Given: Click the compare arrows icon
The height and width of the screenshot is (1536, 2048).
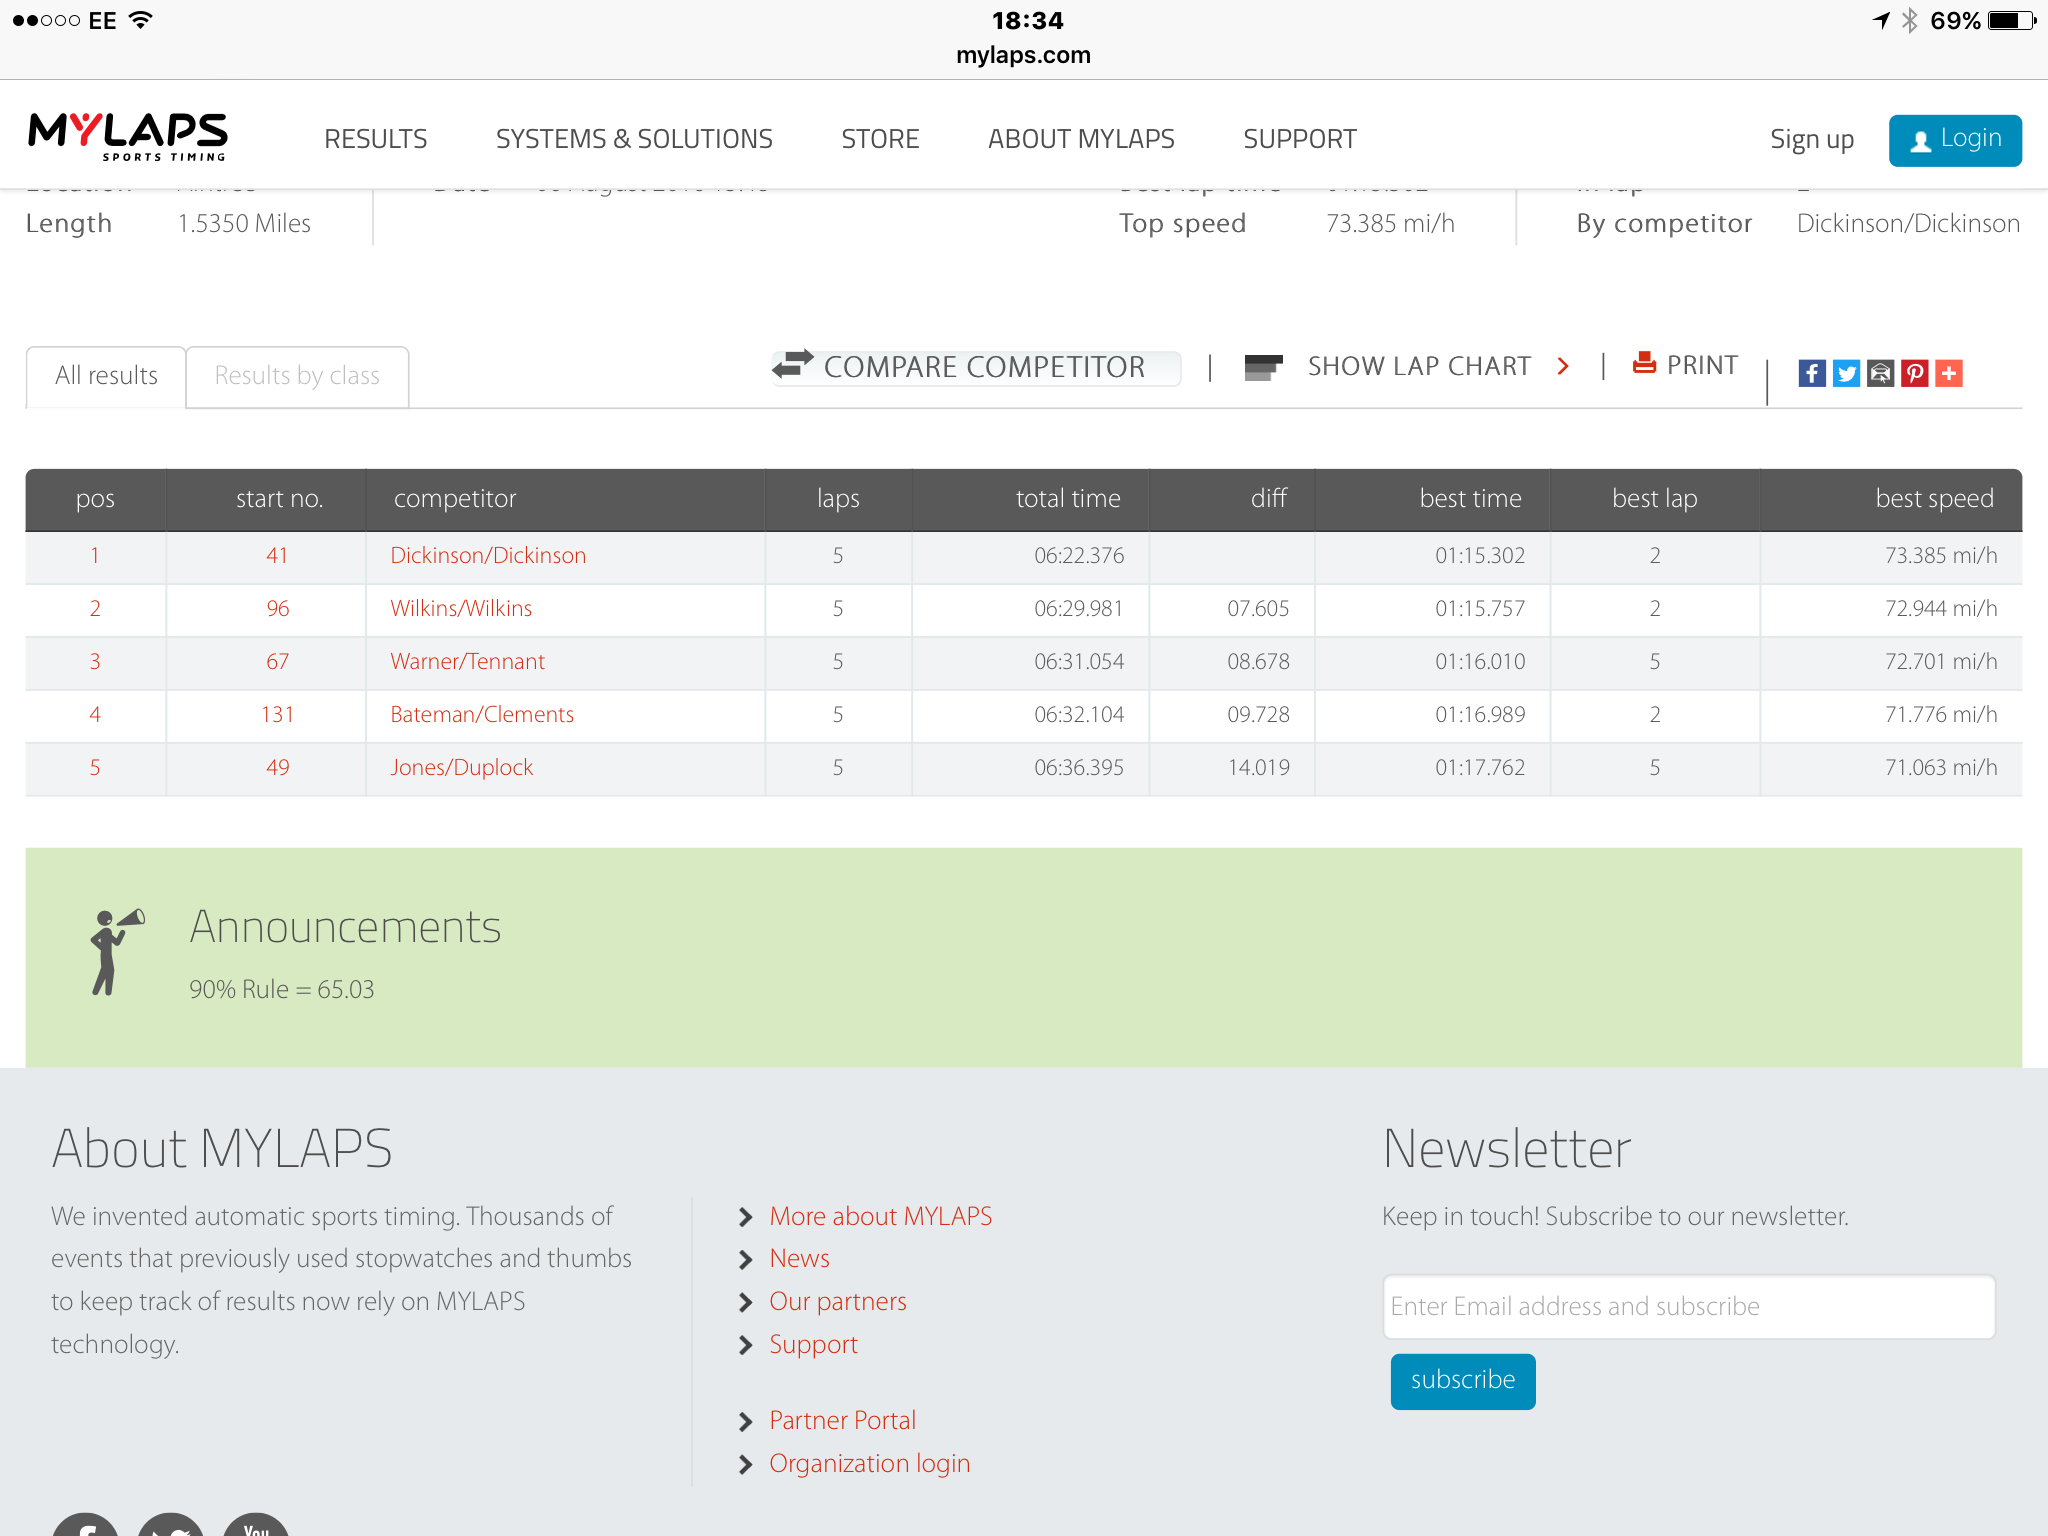Looking at the screenshot, I should click(793, 365).
